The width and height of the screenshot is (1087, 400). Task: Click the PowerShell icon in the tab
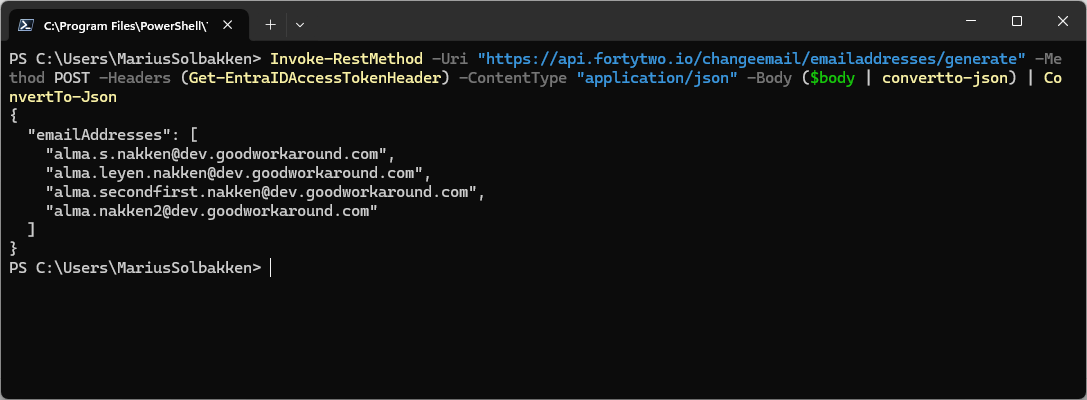pos(25,22)
